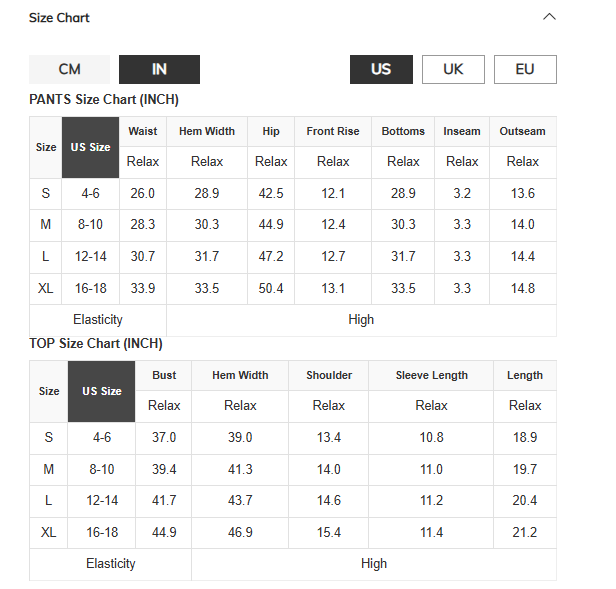This screenshot has width=616, height=589.
Task: Select pants size S row label
Action: coord(46,193)
